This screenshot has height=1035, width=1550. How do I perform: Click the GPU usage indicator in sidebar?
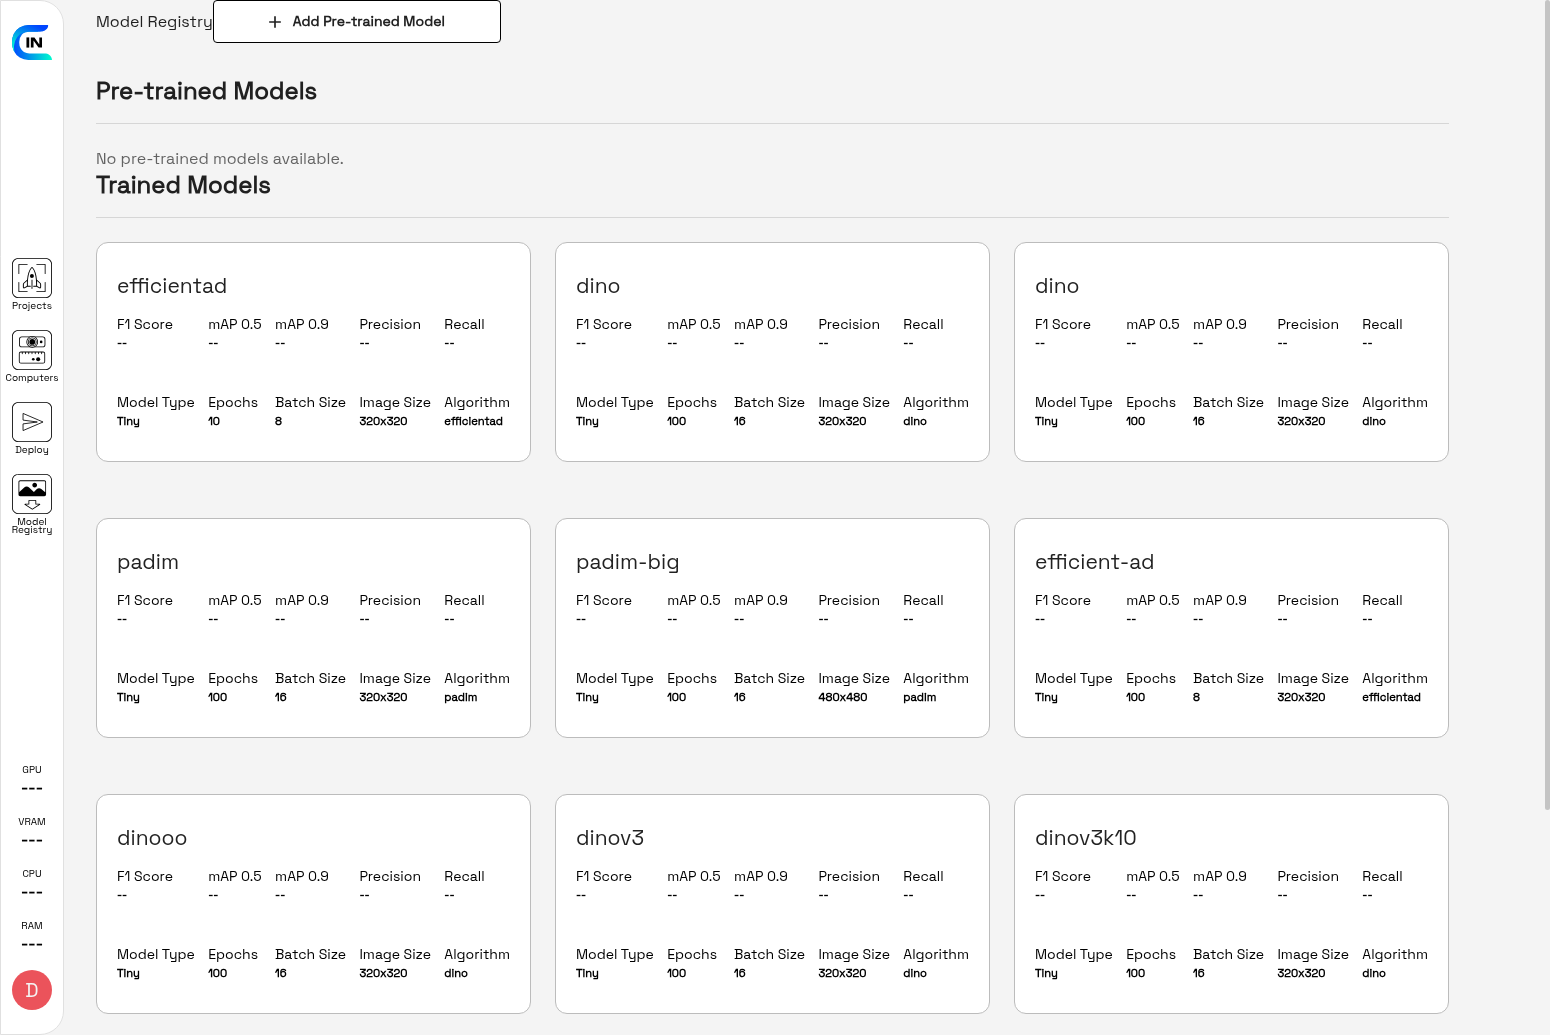(x=31, y=778)
